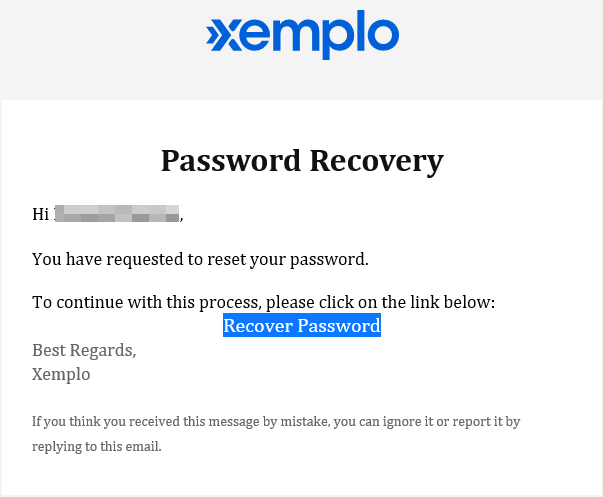Click the word mistake in the footer

pos(305,422)
